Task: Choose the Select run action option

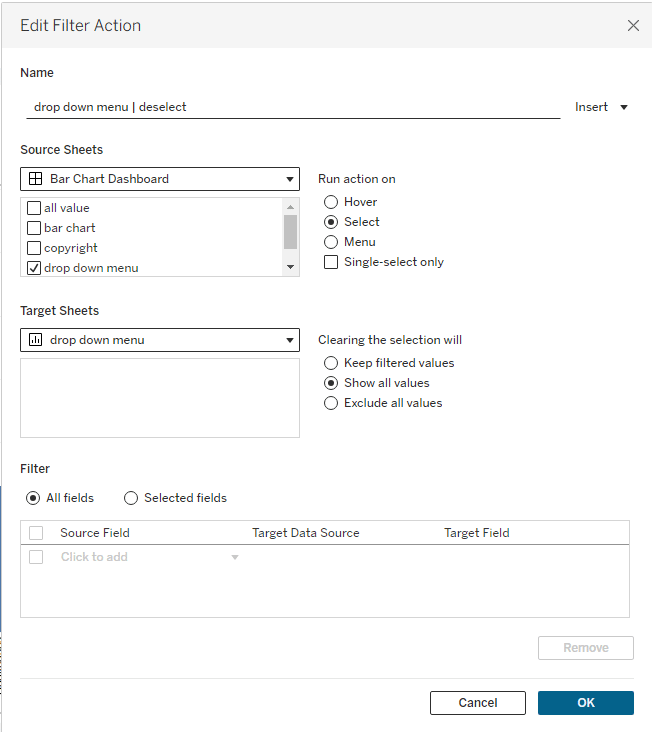Action: point(331,222)
